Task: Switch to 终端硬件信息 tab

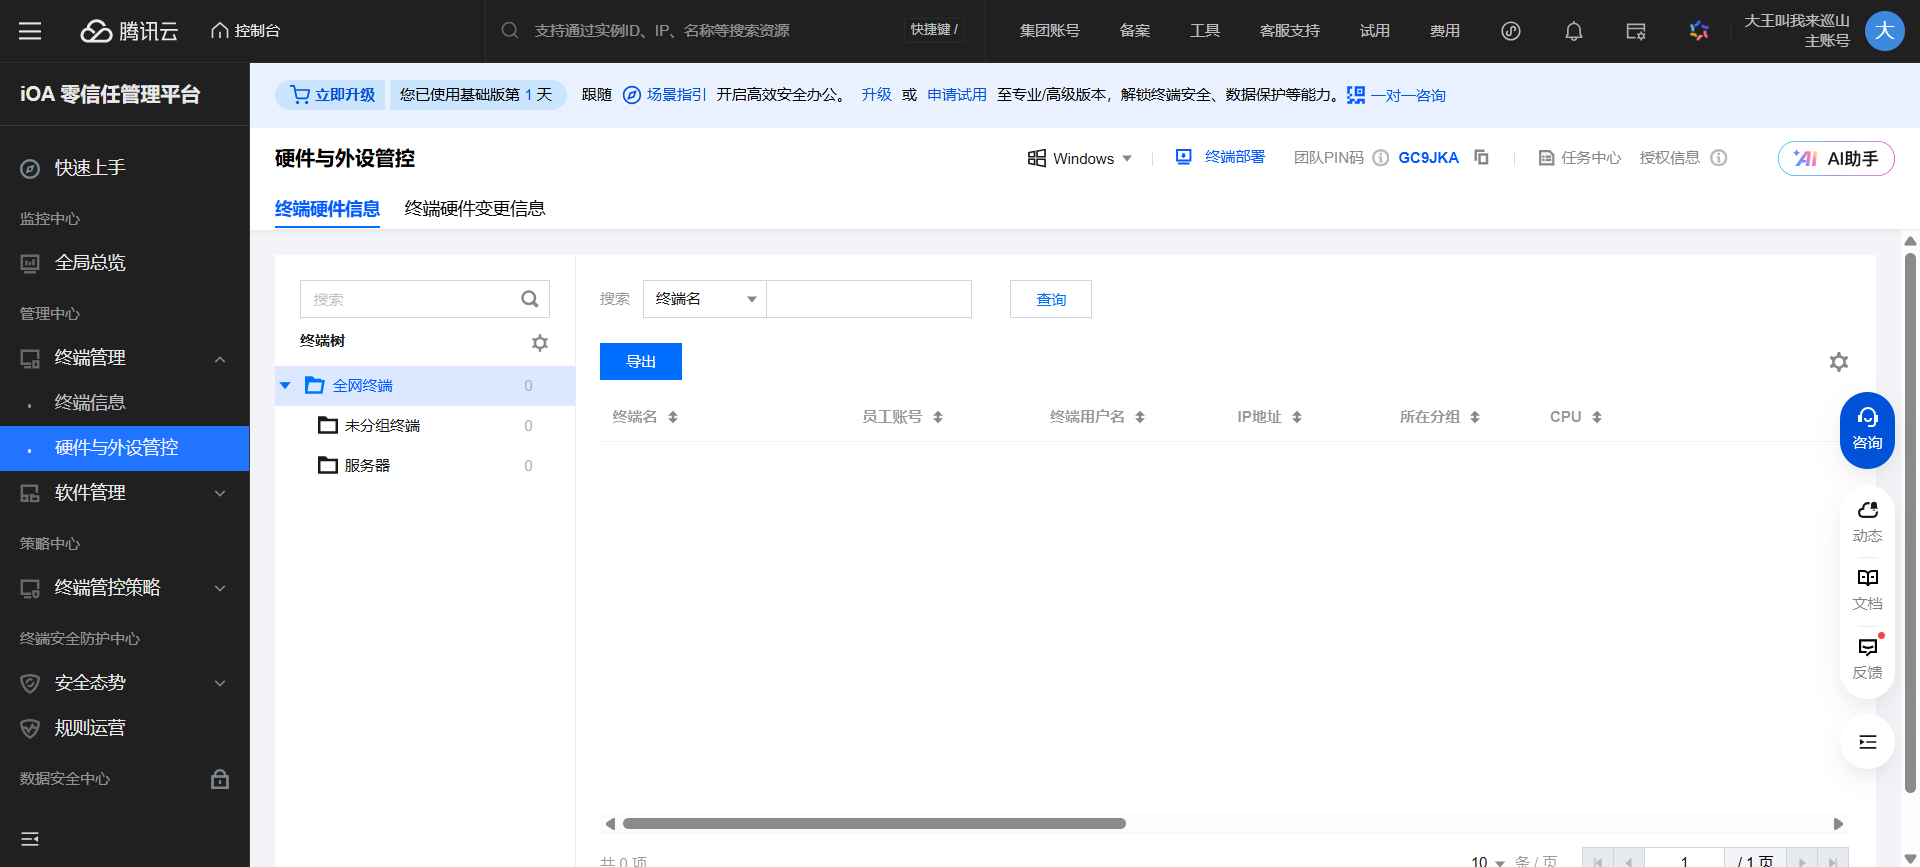Action: pyautogui.click(x=327, y=209)
